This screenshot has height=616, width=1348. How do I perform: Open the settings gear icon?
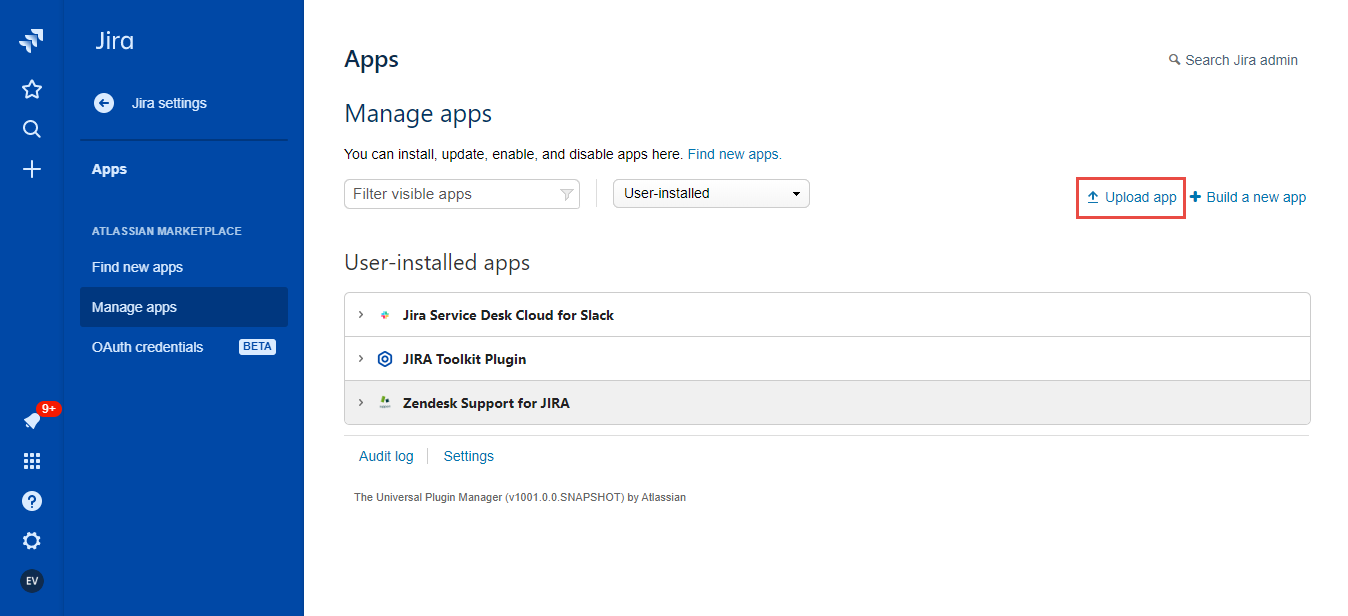32,541
